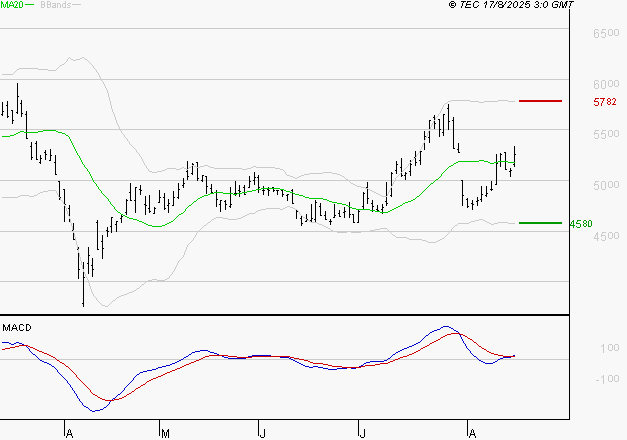This screenshot has height=440, width=627.
Task: Click the 4500 price axis label
Action: [x=606, y=237]
